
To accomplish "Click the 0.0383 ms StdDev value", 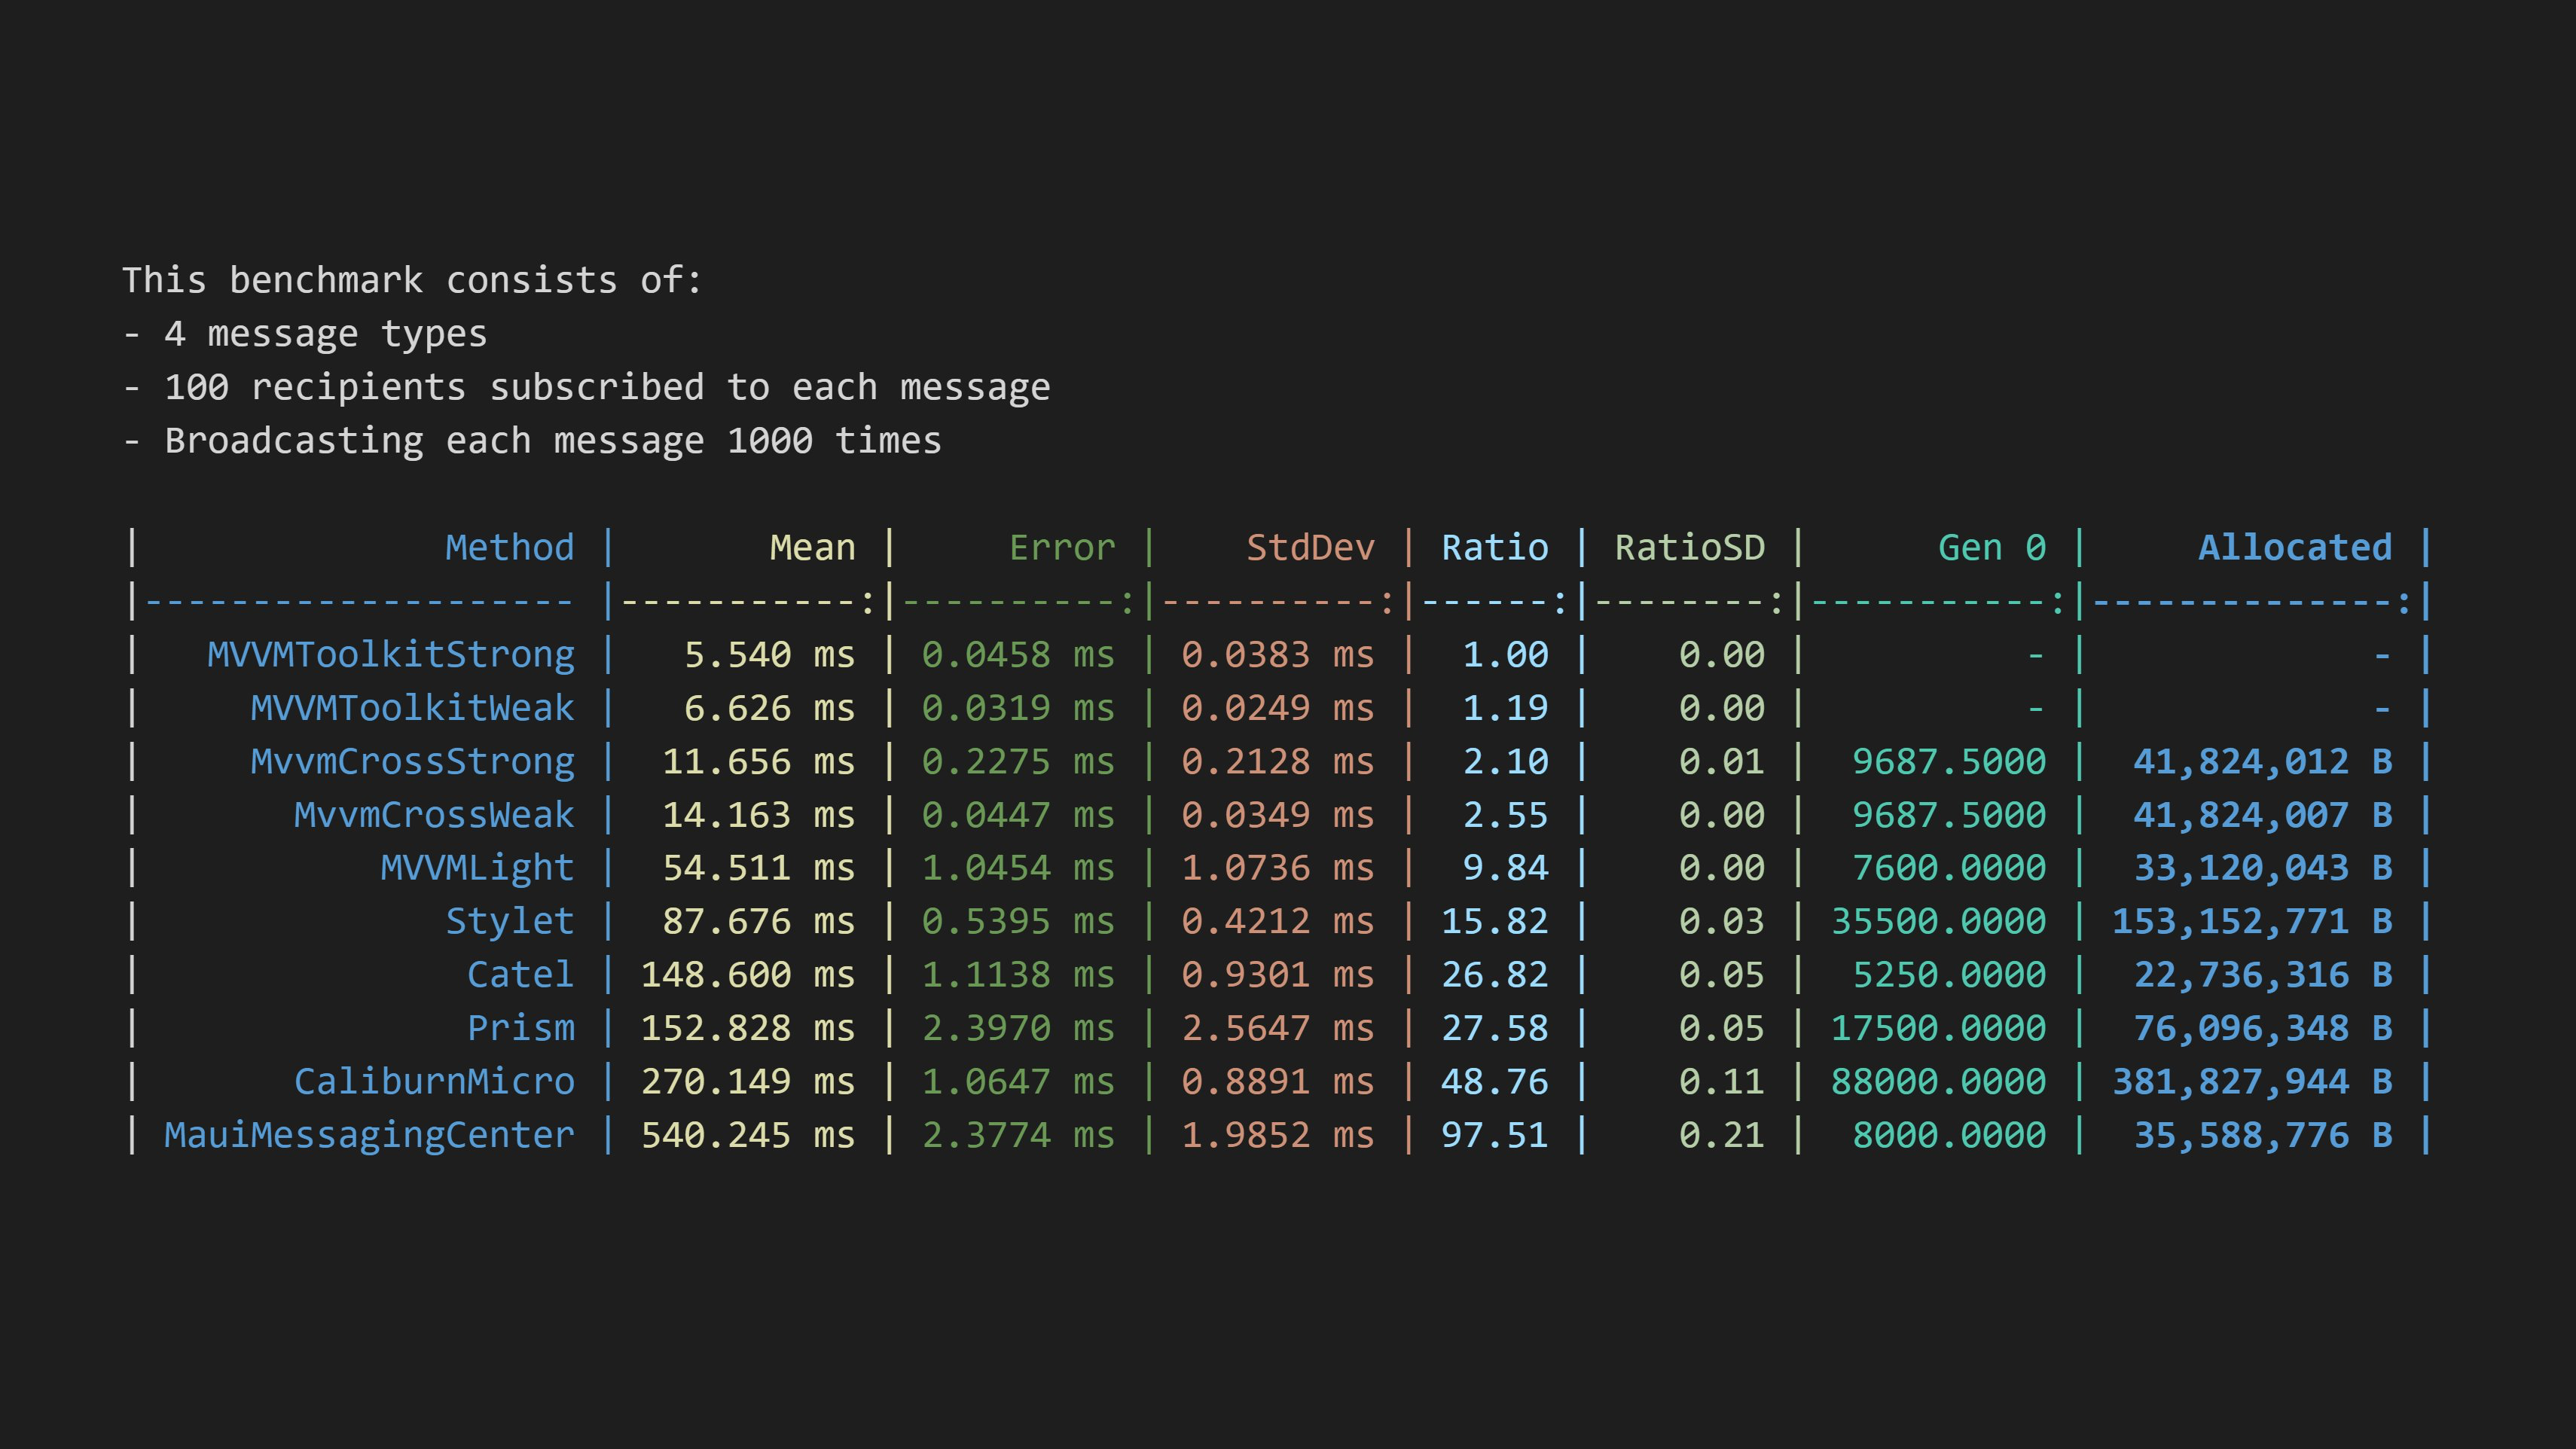I will 1278,655.
